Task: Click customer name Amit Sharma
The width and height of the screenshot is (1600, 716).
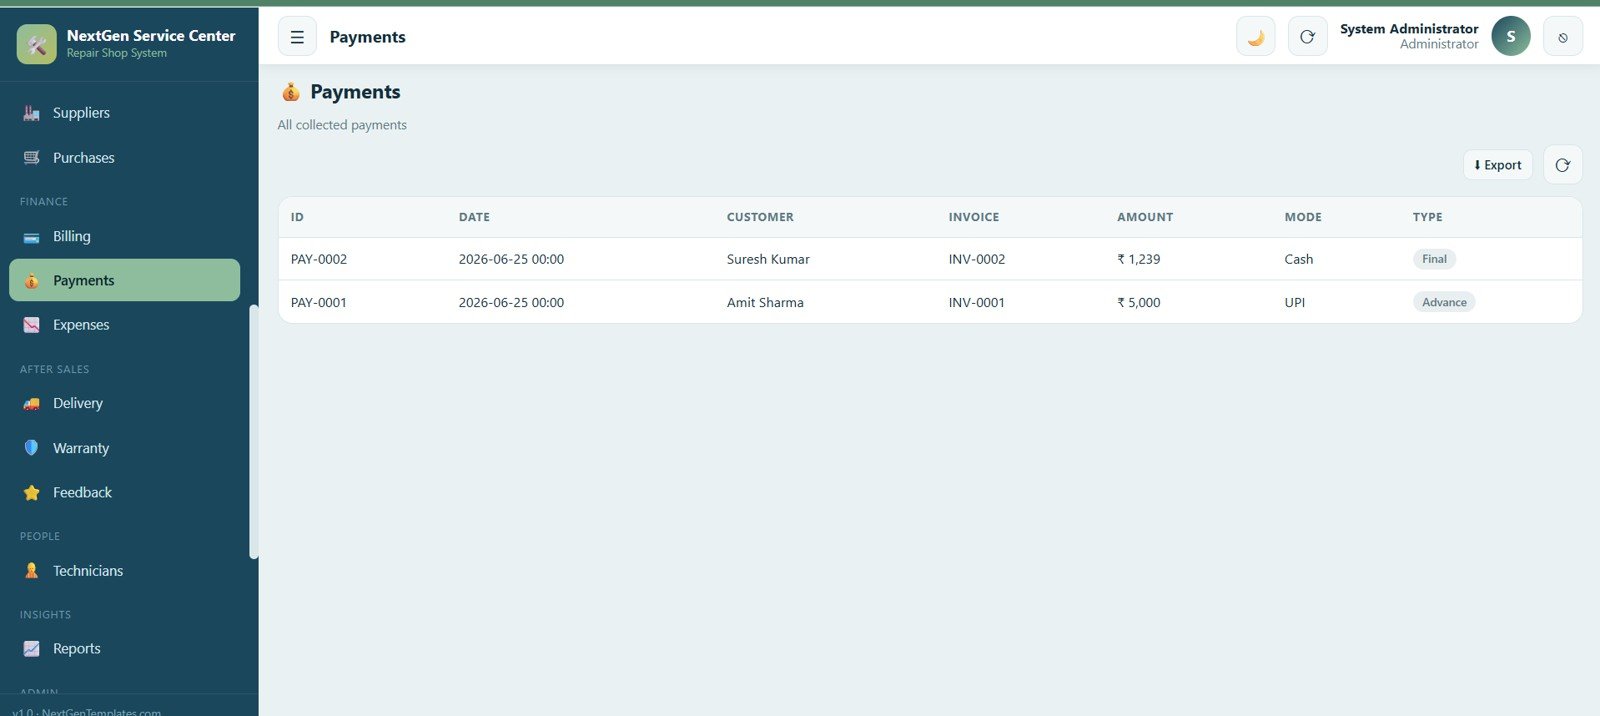Action: click(x=765, y=302)
